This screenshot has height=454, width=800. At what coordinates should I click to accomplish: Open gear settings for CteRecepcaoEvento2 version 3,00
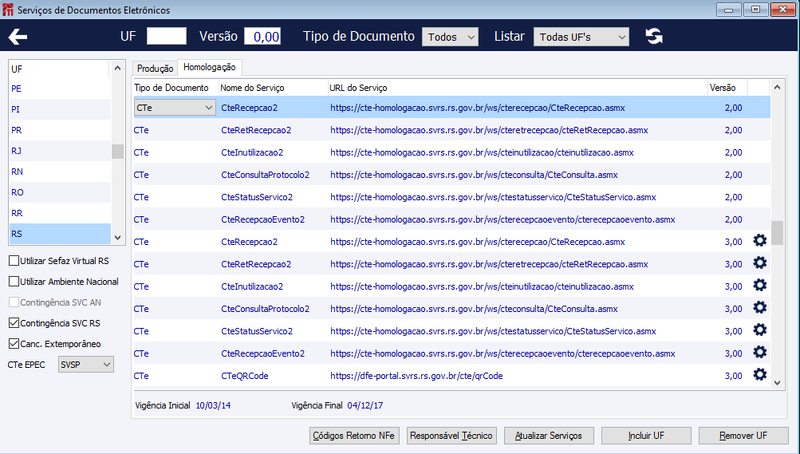click(760, 352)
